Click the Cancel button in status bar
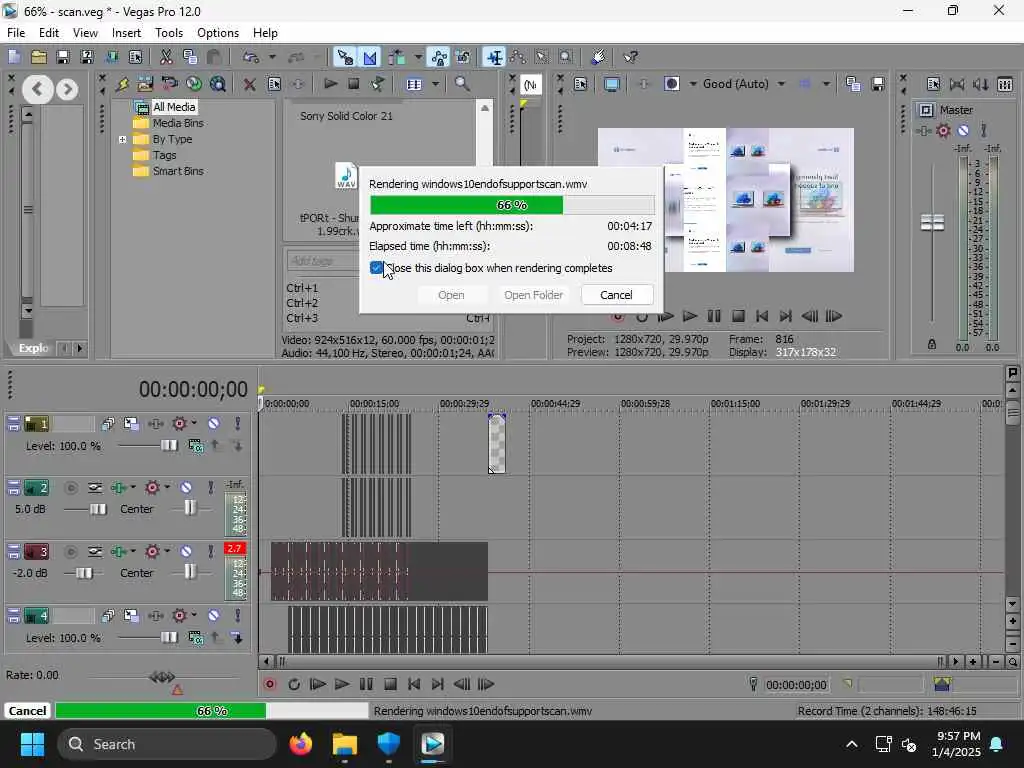Viewport: 1024px width, 768px height. 27,711
